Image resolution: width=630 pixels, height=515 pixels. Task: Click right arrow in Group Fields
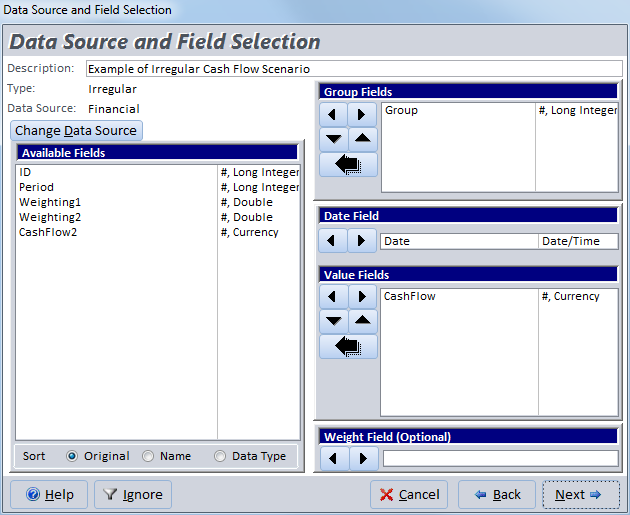(362, 114)
